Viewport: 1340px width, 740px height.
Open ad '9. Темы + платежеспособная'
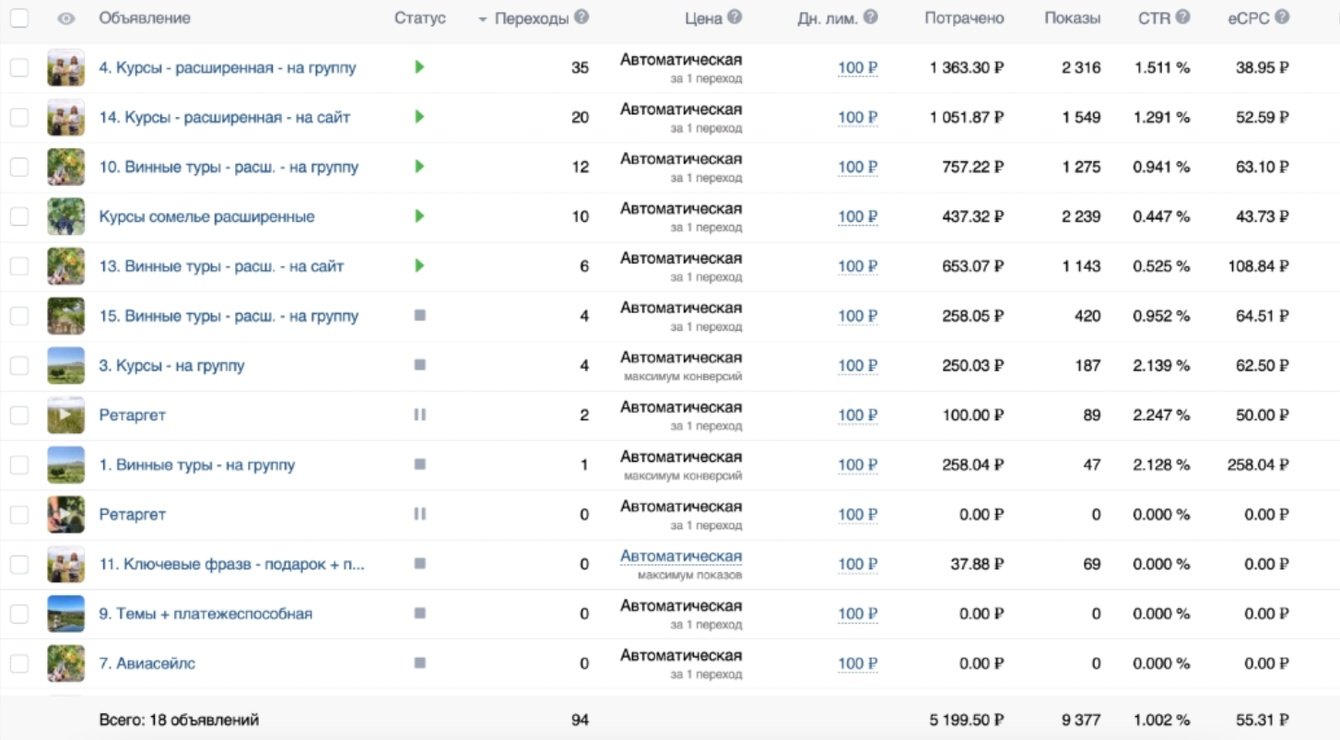[x=205, y=613]
